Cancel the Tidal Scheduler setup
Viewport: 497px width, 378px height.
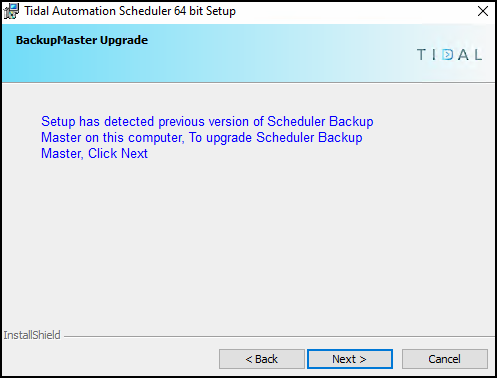tap(445, 359)
